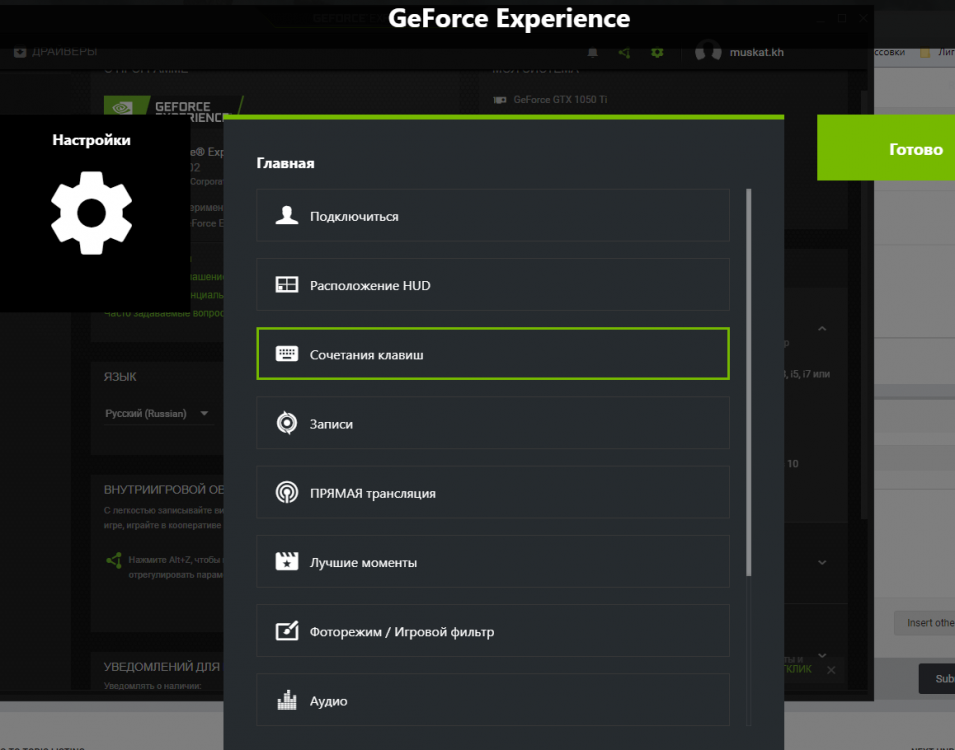This screenshot has width=955, height=750.
Task: Click the Расположение HUD layout icon
Action: coord(287,285)
